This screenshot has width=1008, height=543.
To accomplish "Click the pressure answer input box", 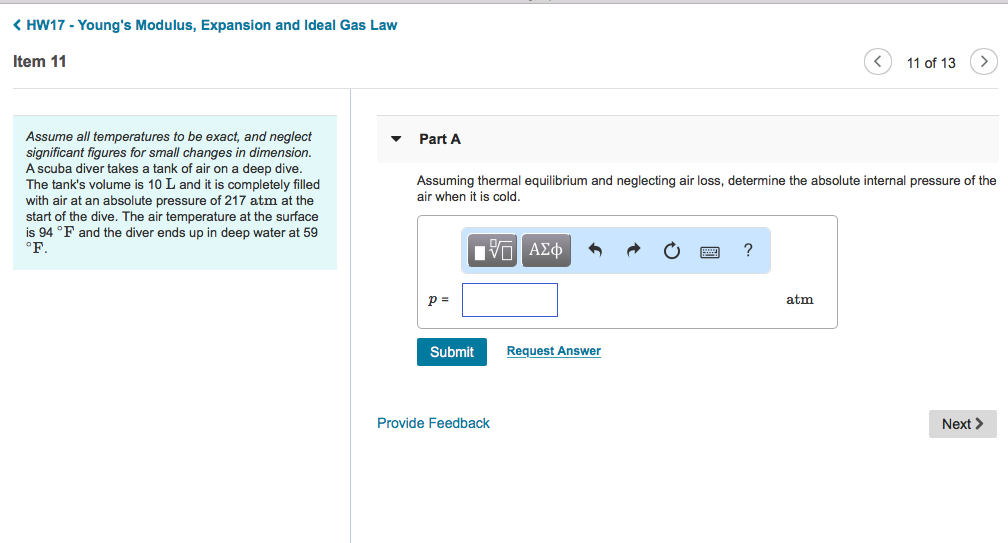I will click(509, 300).
